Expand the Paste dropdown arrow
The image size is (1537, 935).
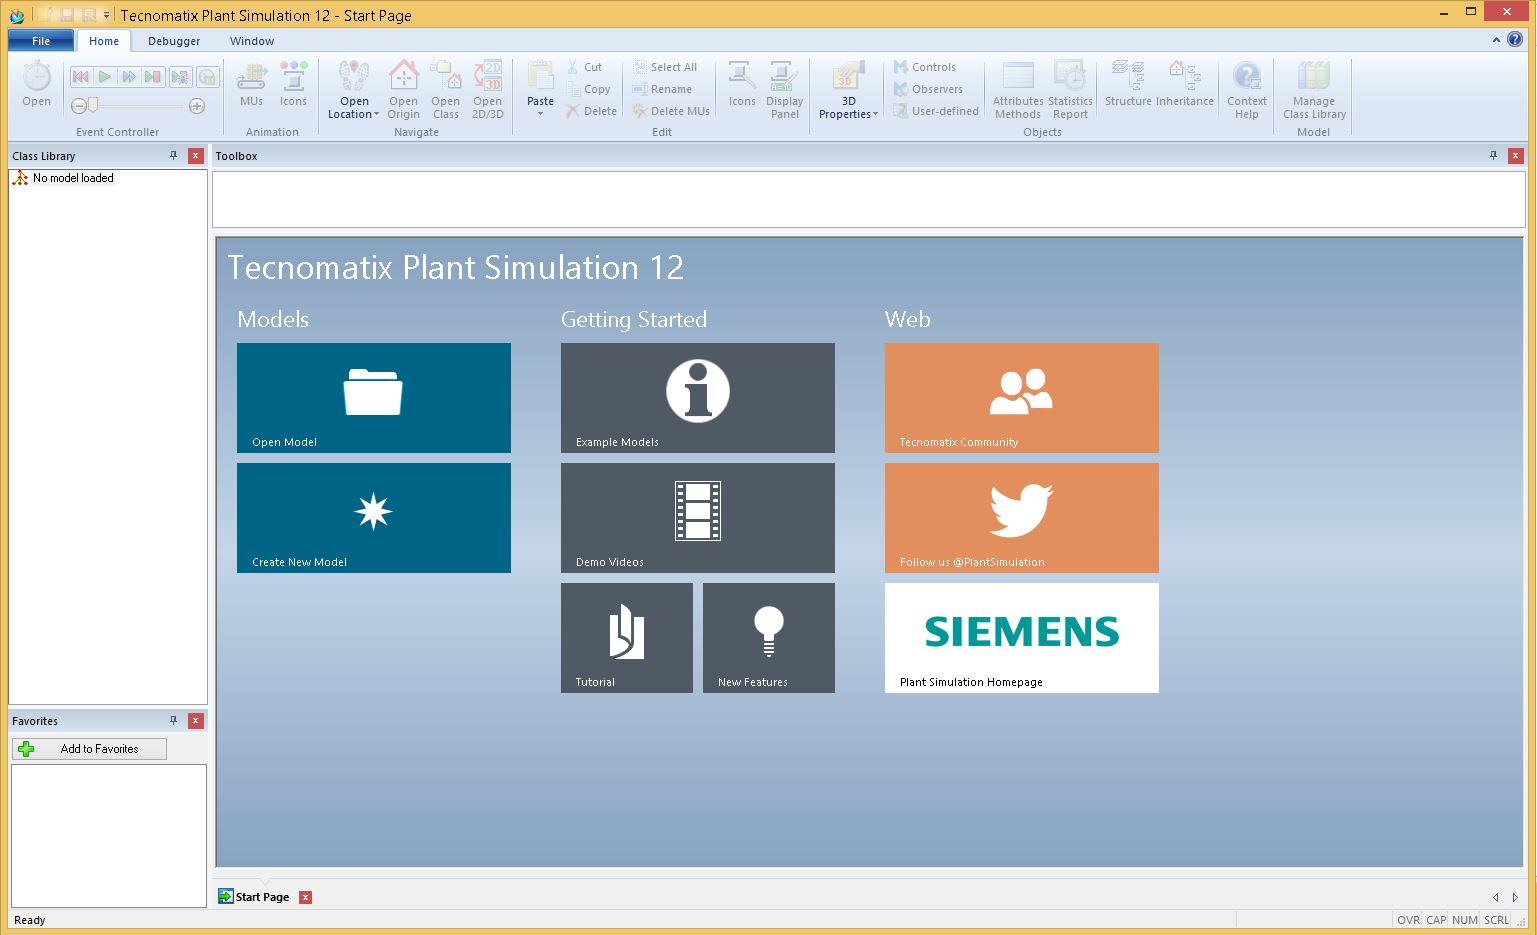pyautogui.click(x=540, y=113)
